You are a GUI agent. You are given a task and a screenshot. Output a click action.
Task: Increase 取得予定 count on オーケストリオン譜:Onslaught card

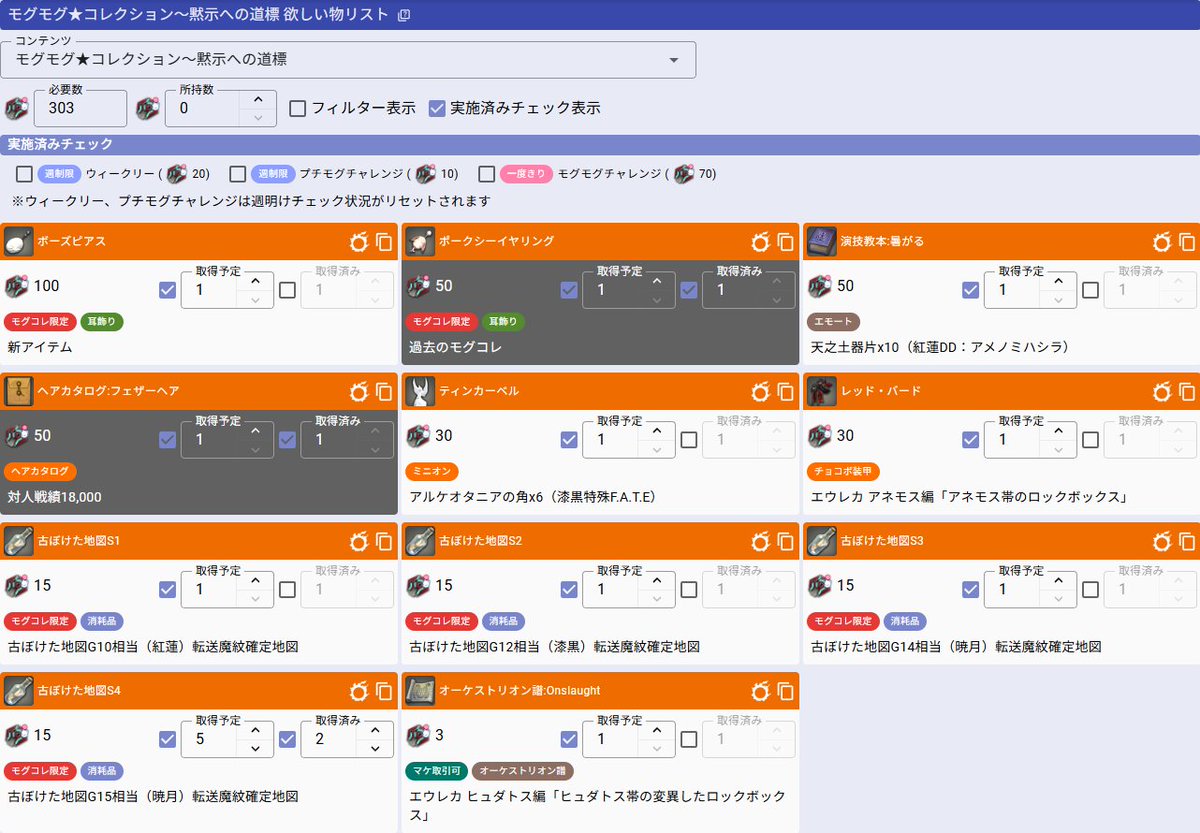pos(656,730)
